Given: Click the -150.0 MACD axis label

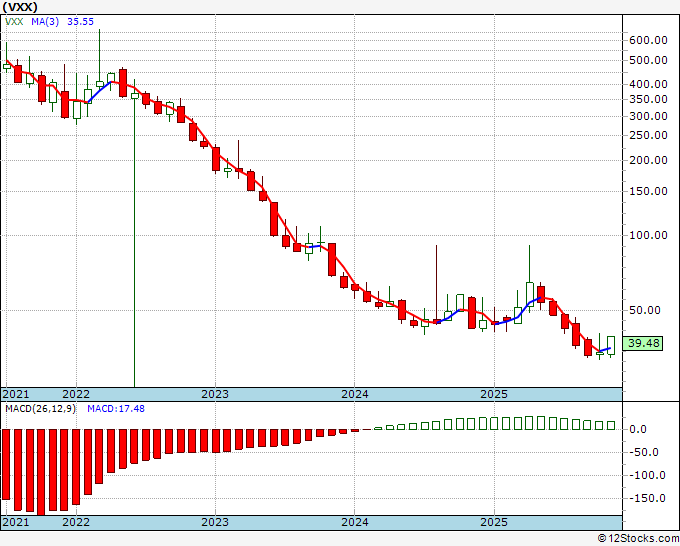Looking at the screenshot, I should tap(647, 498).
